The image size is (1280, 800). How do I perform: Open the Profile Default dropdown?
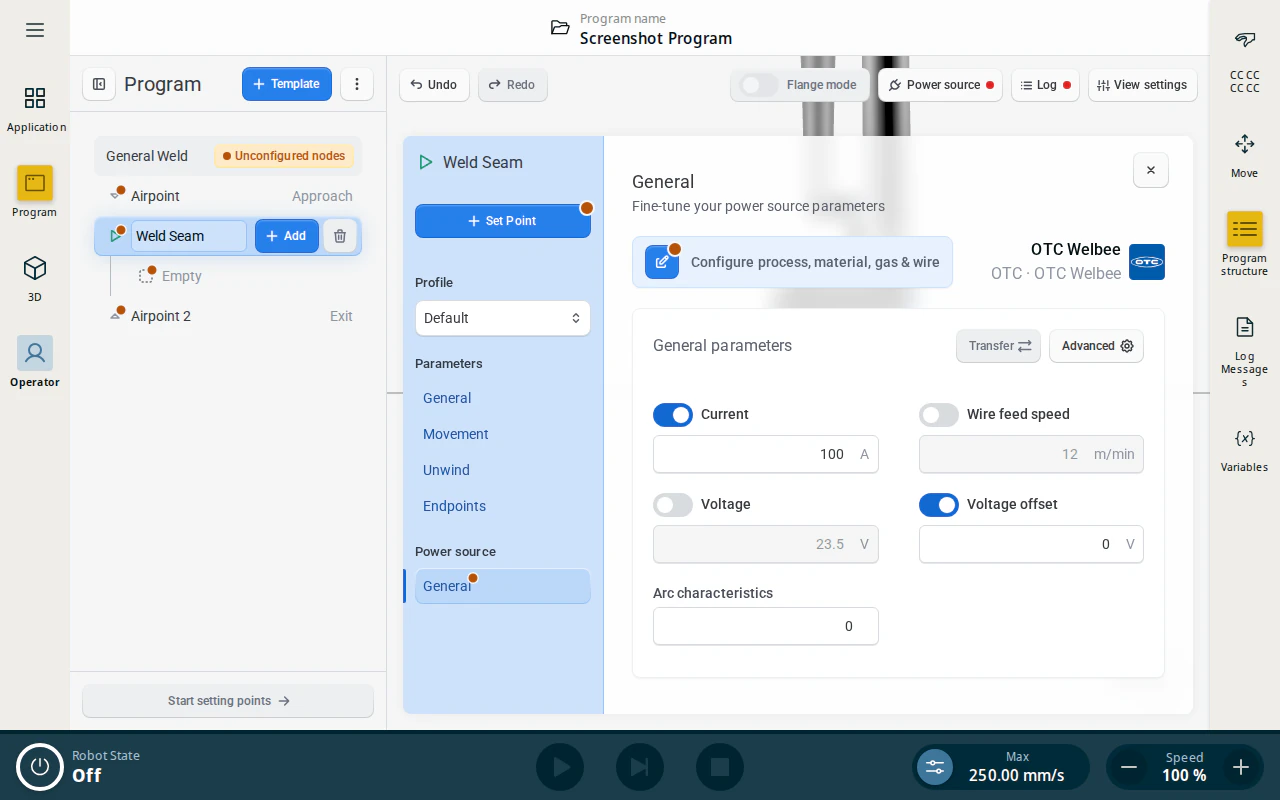tap(502, 318)
